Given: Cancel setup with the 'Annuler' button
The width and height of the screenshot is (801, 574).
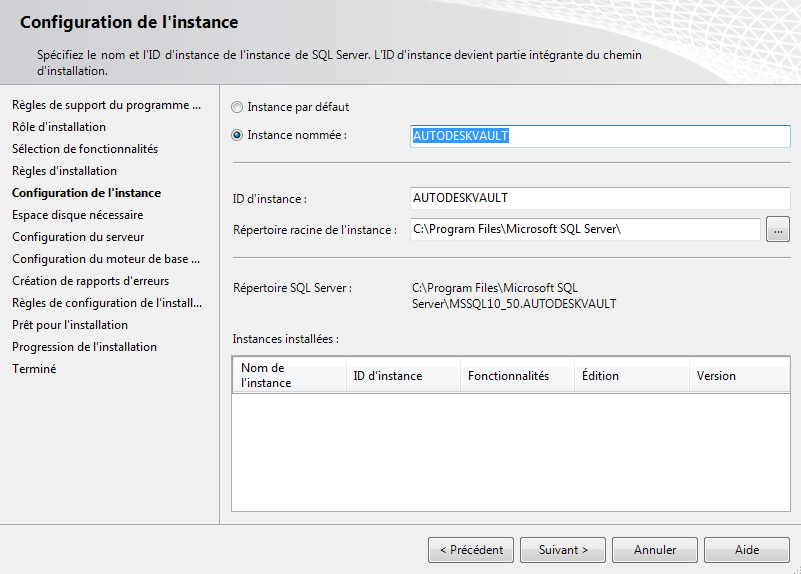Looking at the screenshot, I should click(x=655, y=550).
